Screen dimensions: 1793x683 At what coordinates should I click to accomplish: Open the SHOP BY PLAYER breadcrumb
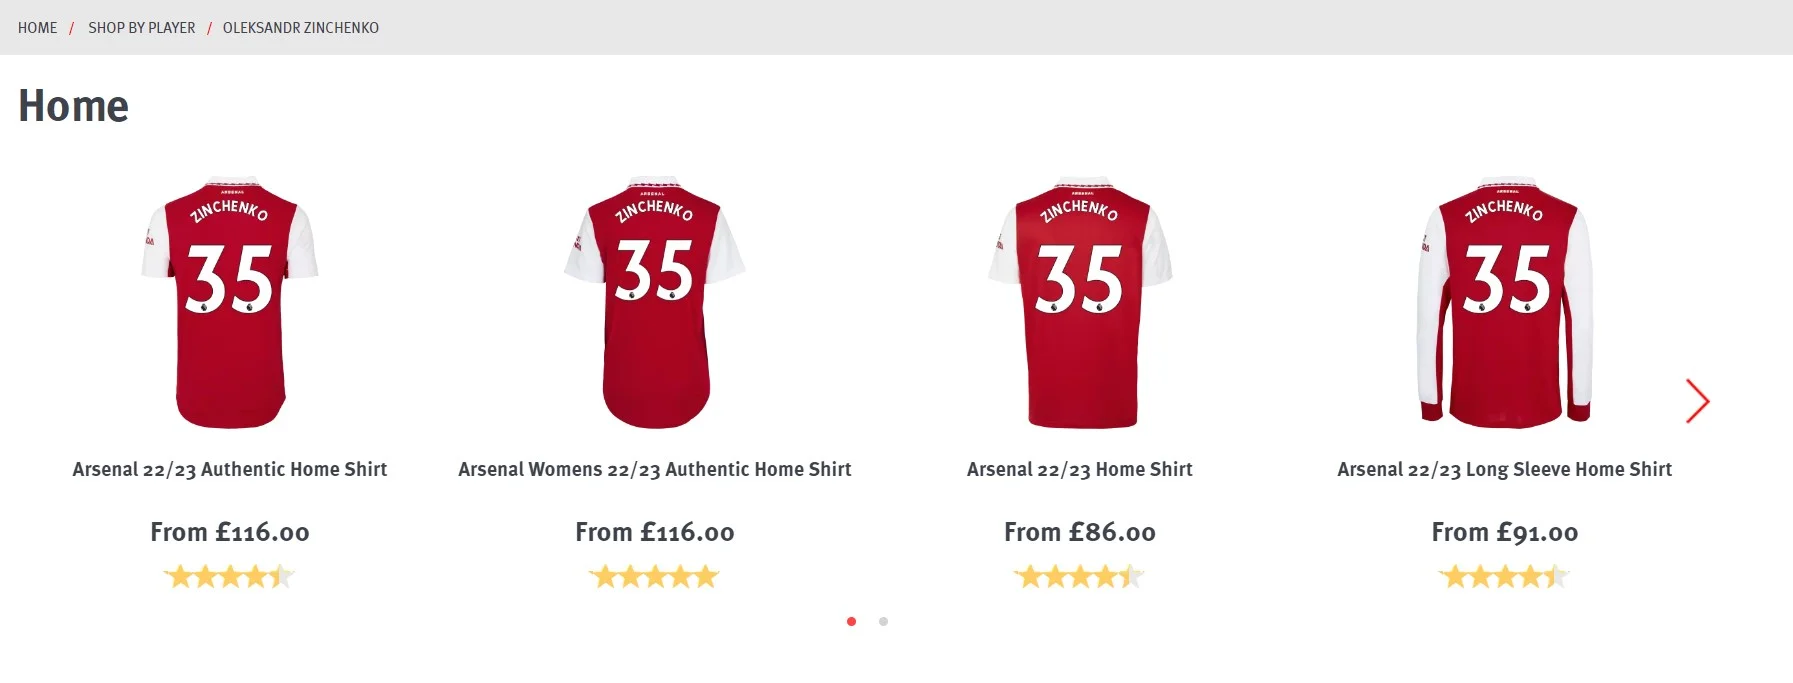[x=141, y=28]
